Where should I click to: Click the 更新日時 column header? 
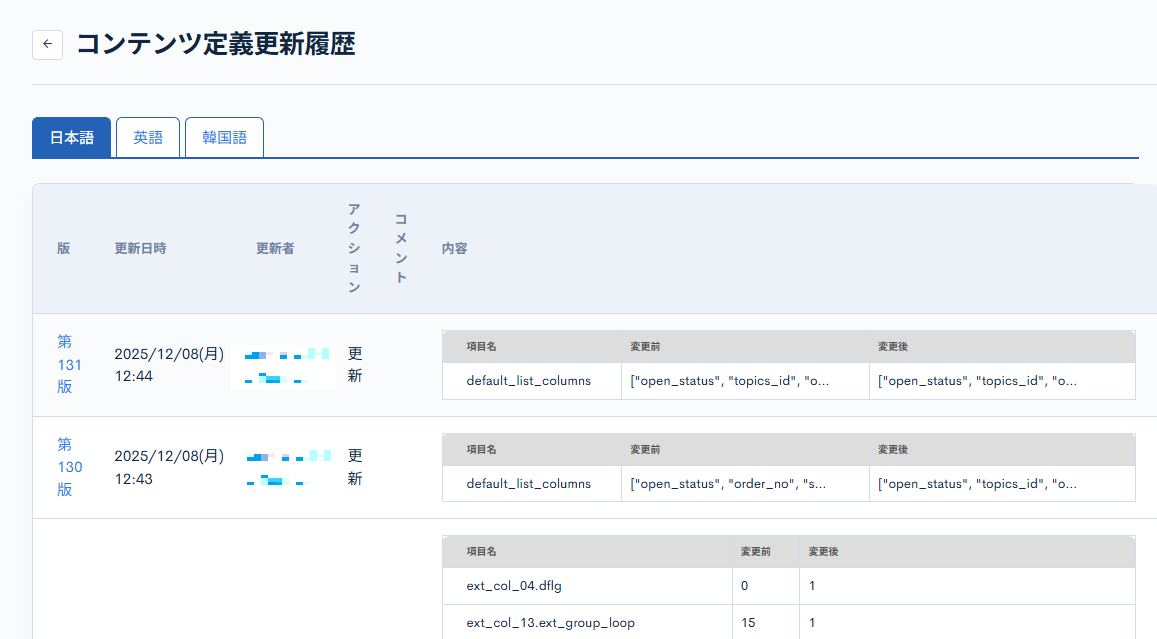point(140,249)
